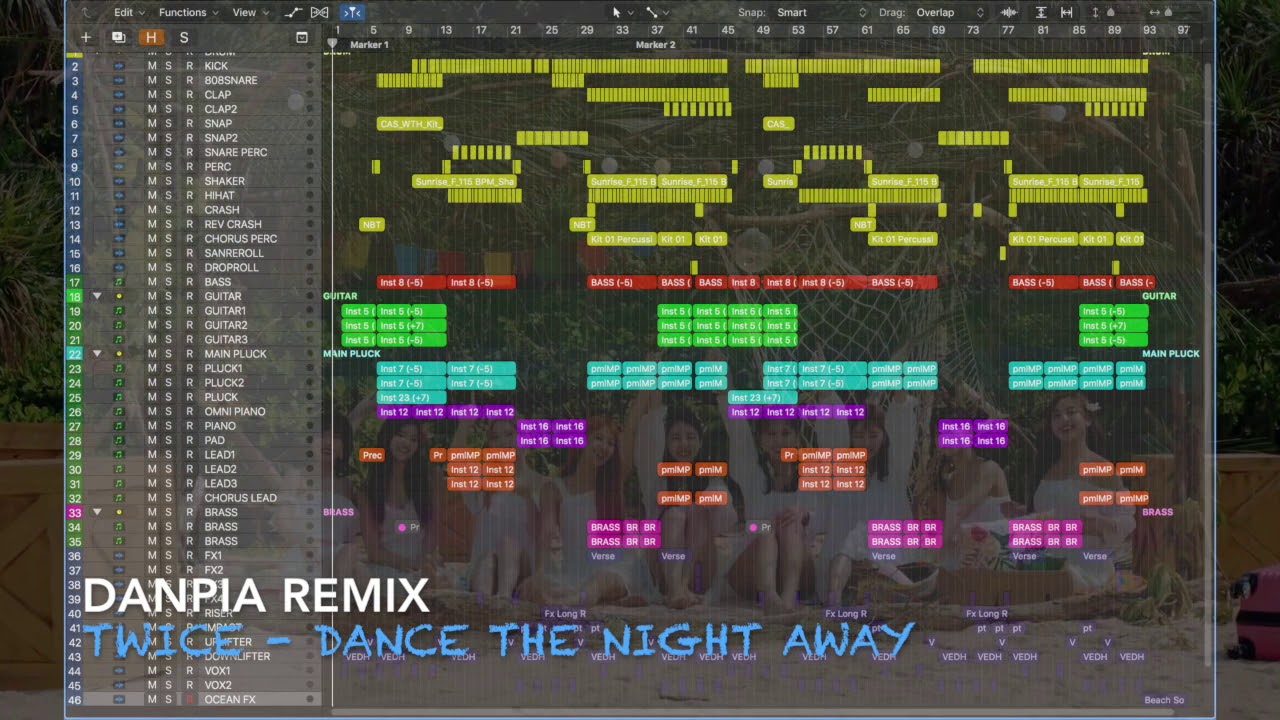
Task: Click the FX1 audio track icon
Action: pyautogui.click(x=119, y=555)
